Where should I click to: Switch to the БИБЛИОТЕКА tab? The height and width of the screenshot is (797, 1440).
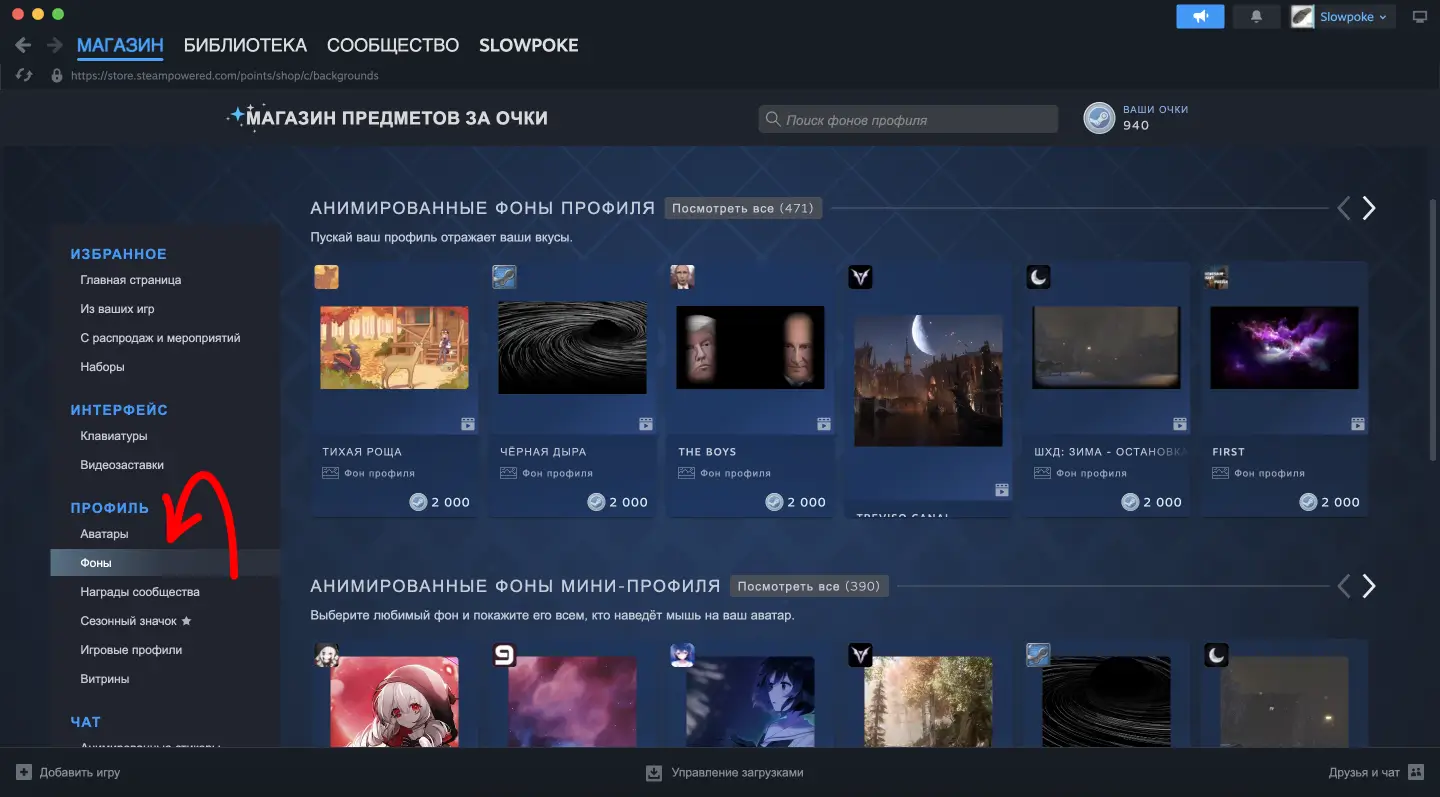(x=244, y=45)
